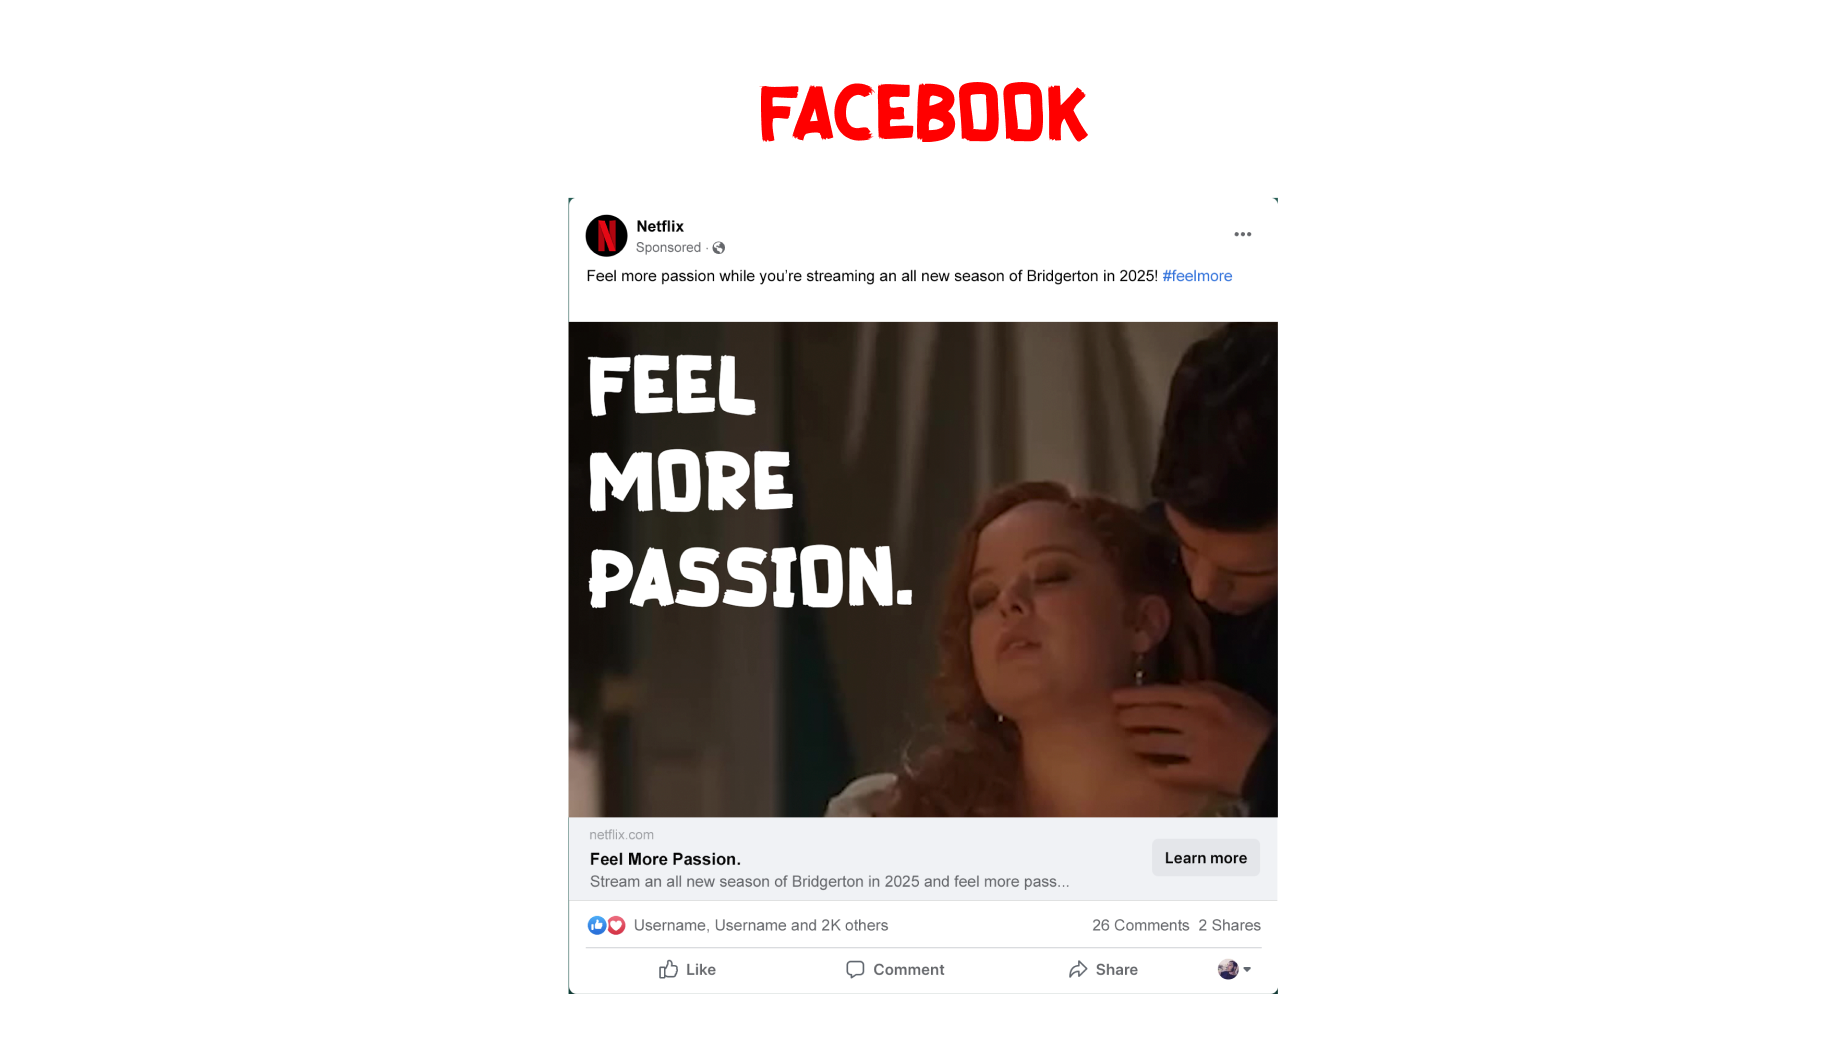Click the Share arrow icon
The width and height of the screenshot is (1848, 1040).
tap(1078, 969)
